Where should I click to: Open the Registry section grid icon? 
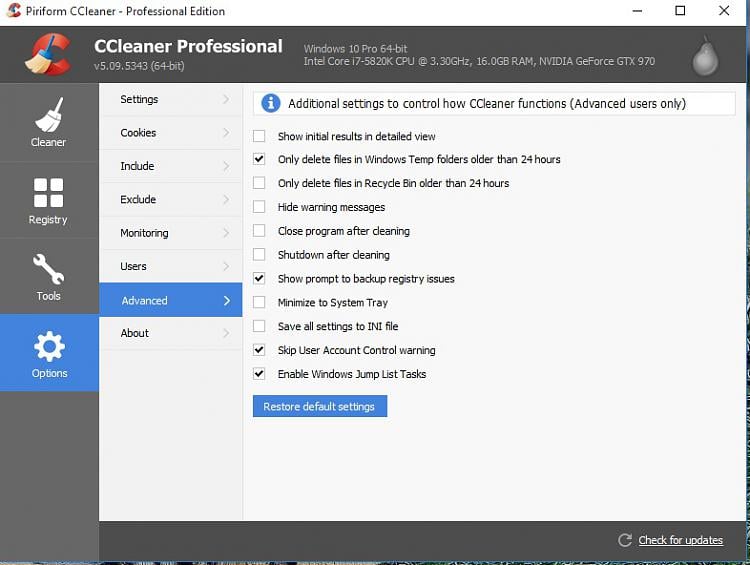[48, 192]
